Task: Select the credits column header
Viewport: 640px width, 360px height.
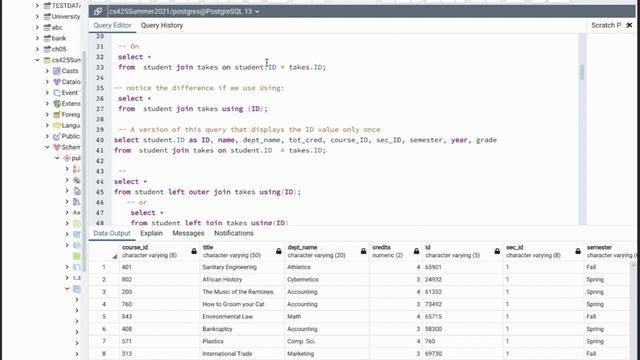Action: (396, 251)
